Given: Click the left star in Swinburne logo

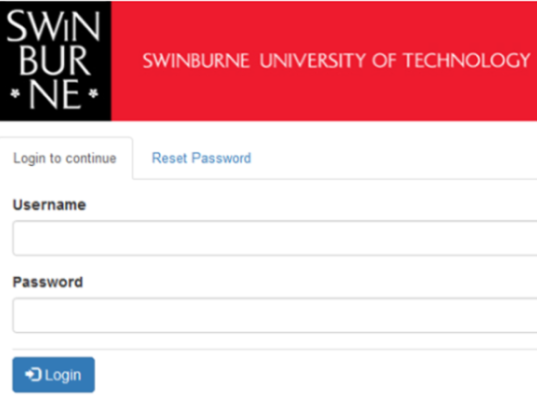Looking at the screenshot, I should pos(15,93).
